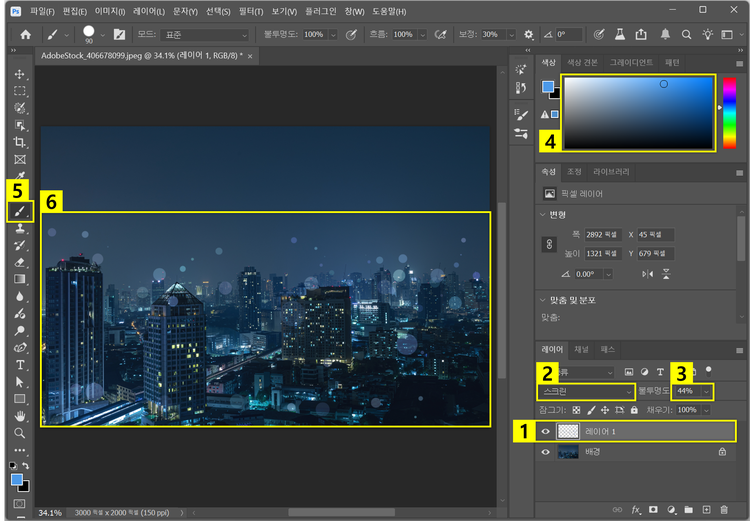Select the Zoom magnifier tool
Image resolution: width=750 pixels, height=521 pixels.
pos(20,433)
